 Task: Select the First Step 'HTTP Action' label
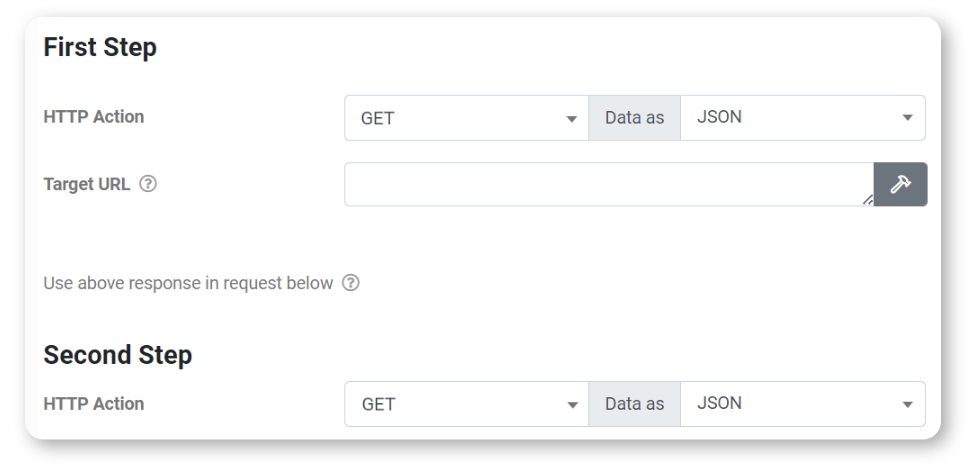click(x=94, y=117)
